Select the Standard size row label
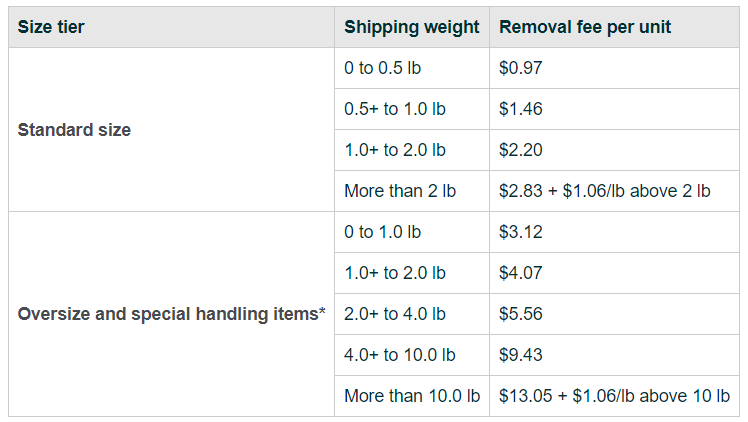Image resolution: width=748 pixels, height=422 pixels. point(74,130)
